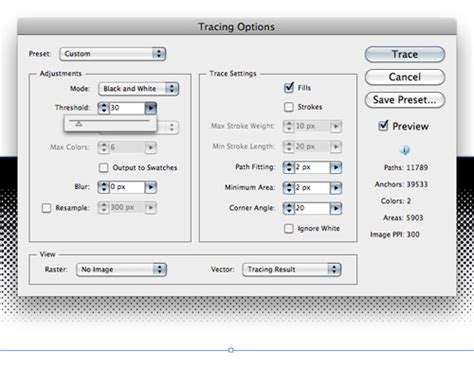Enable the Resample checkbox
The width and height of the screenshot is (474, 366).
click(x=46, y=208)
